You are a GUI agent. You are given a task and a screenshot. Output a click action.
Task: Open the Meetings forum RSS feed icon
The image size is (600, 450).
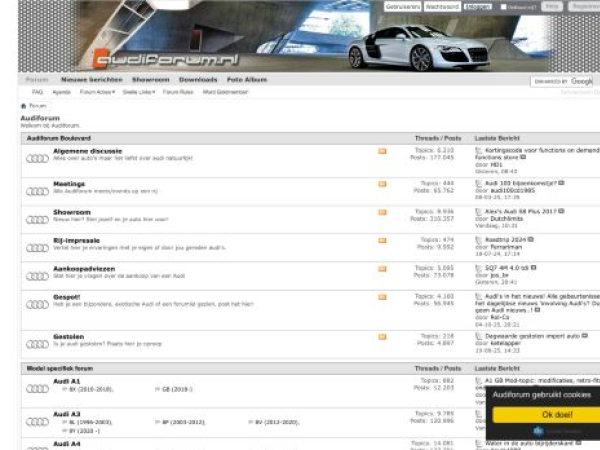[x=382, y=184]
